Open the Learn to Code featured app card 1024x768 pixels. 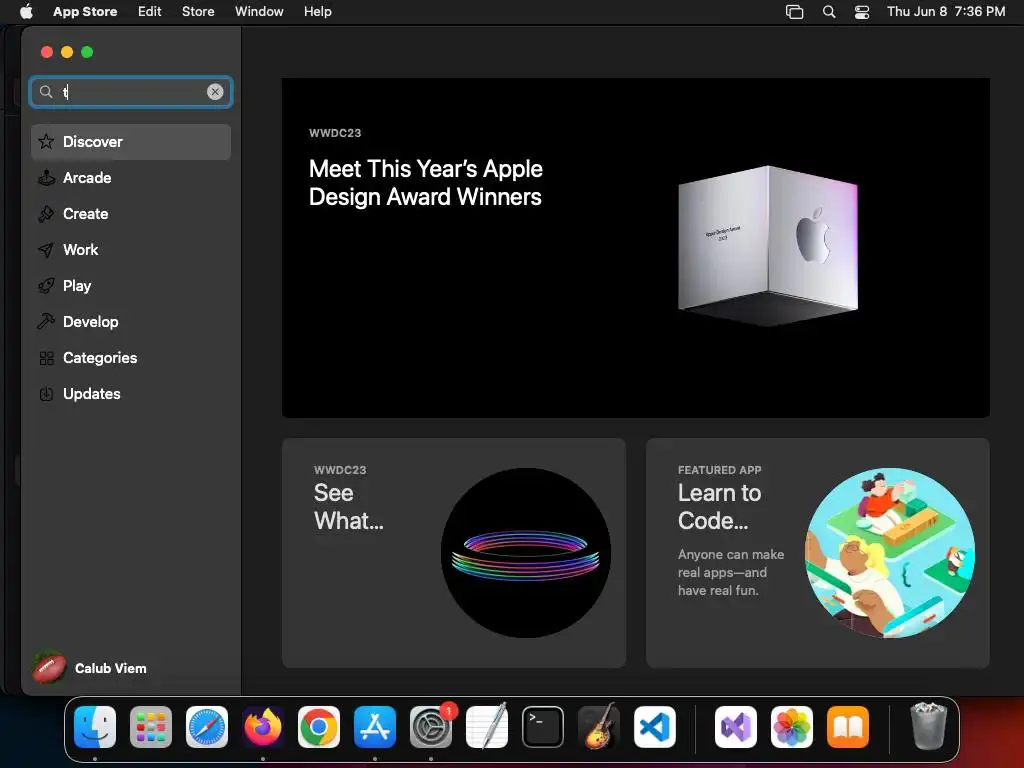click(818, 552)
